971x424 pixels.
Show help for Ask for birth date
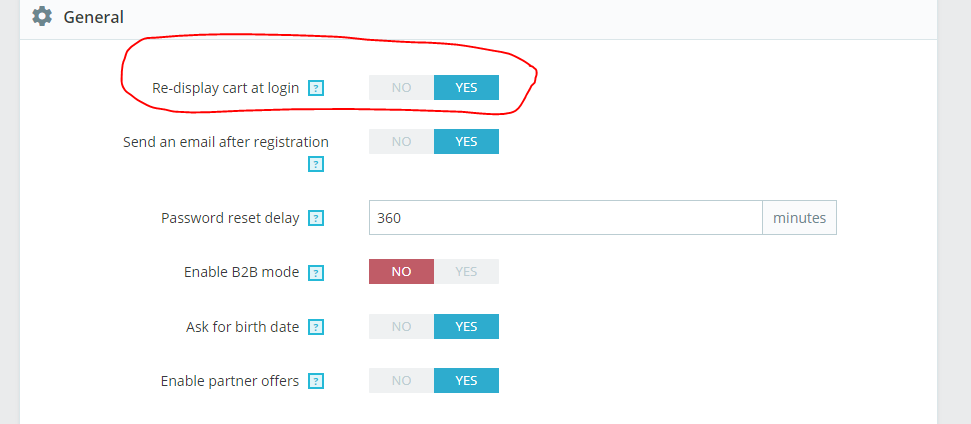(x=316, y=327)
